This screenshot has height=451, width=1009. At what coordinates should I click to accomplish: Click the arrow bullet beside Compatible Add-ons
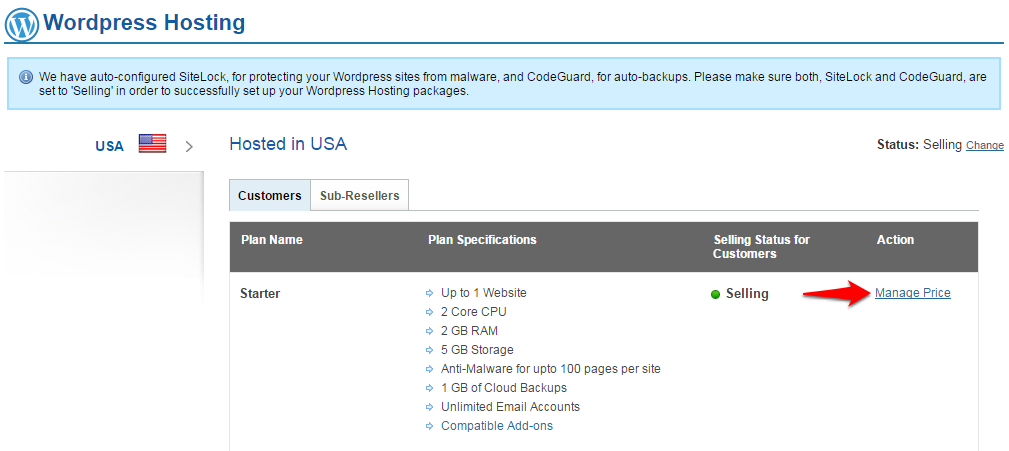pos(430,426)
